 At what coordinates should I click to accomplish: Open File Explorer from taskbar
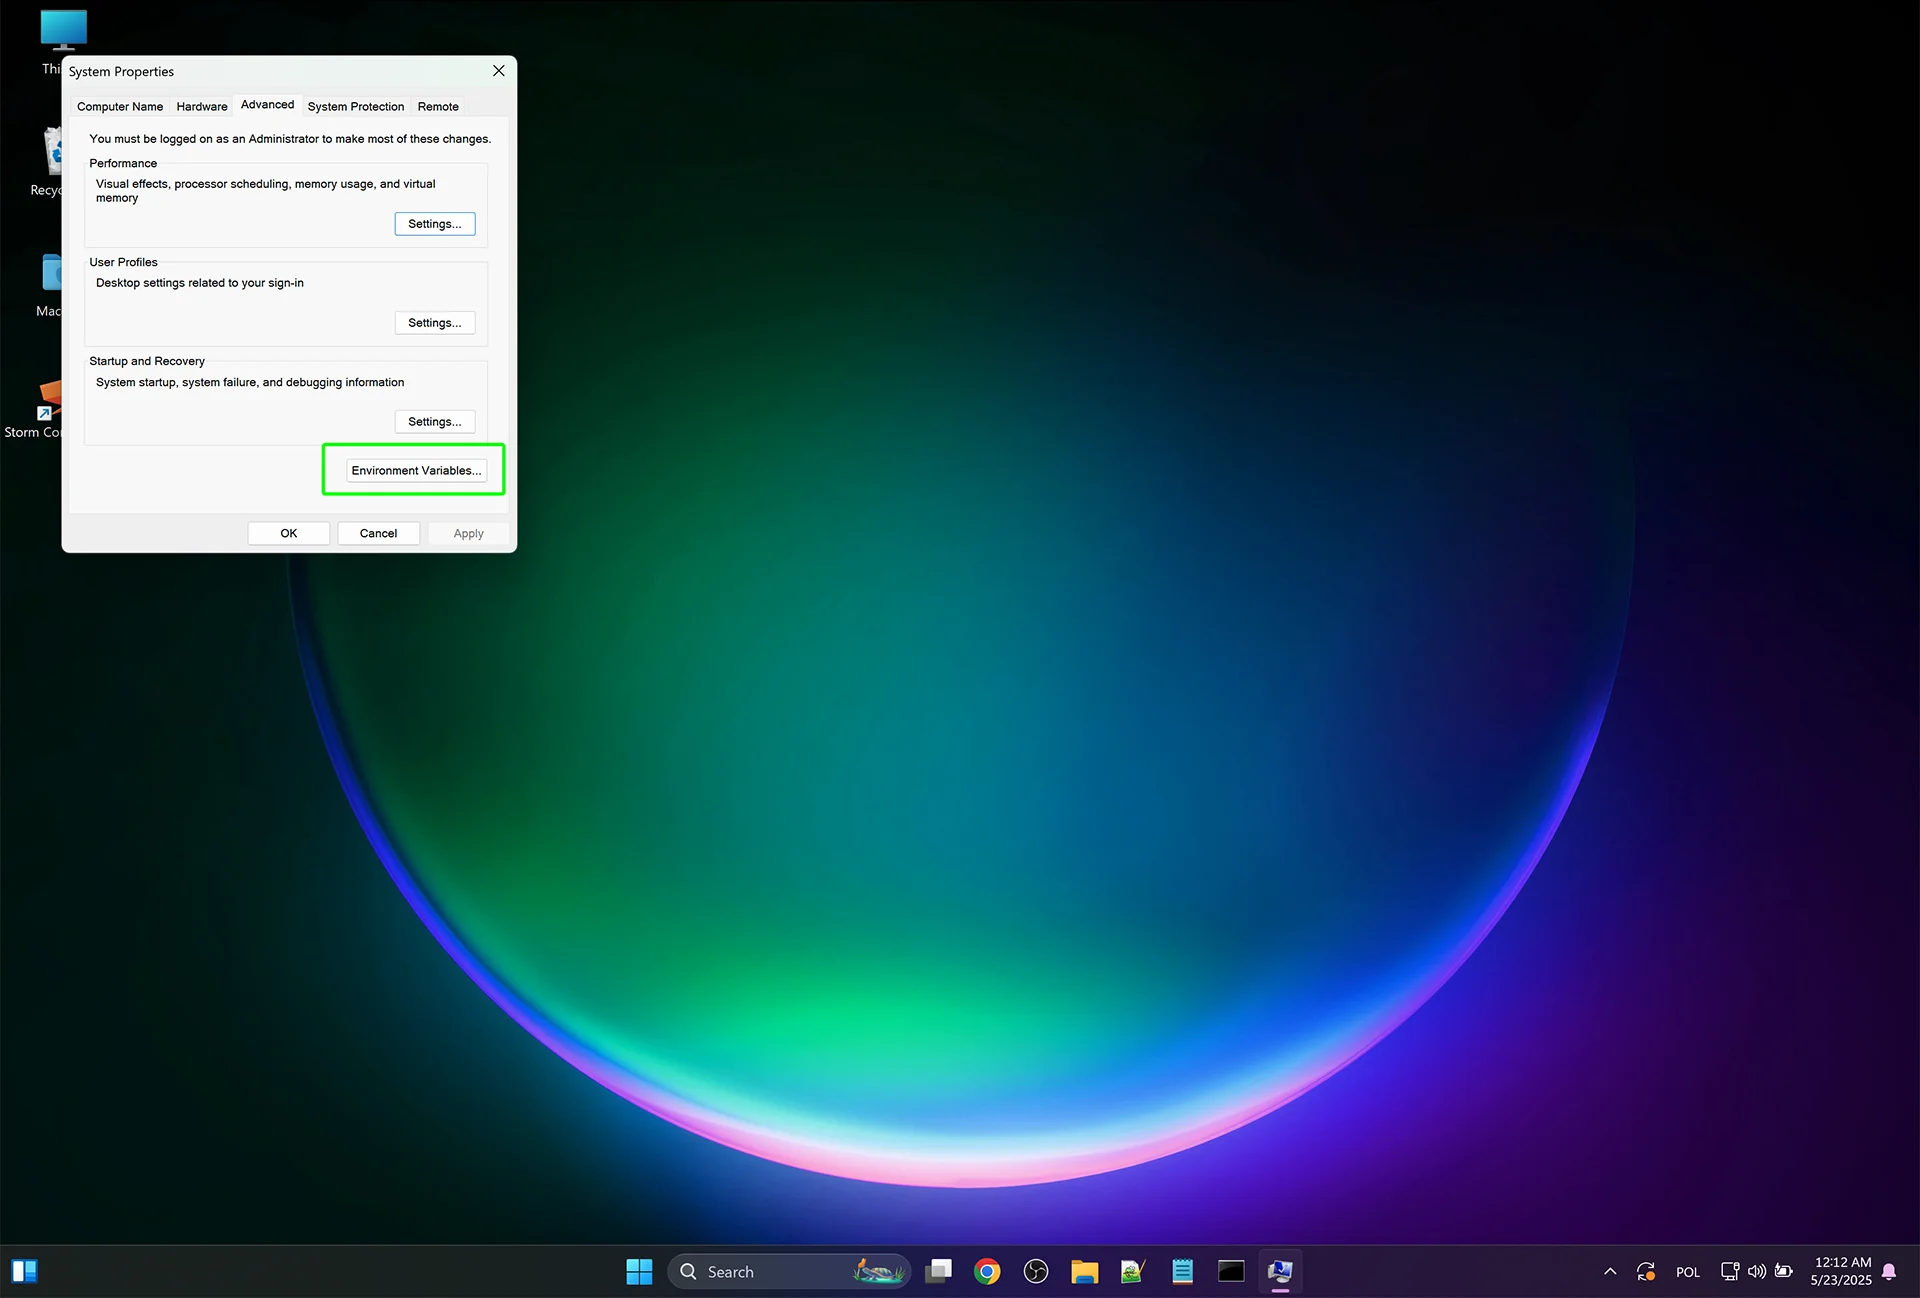click(1085, 1272)
